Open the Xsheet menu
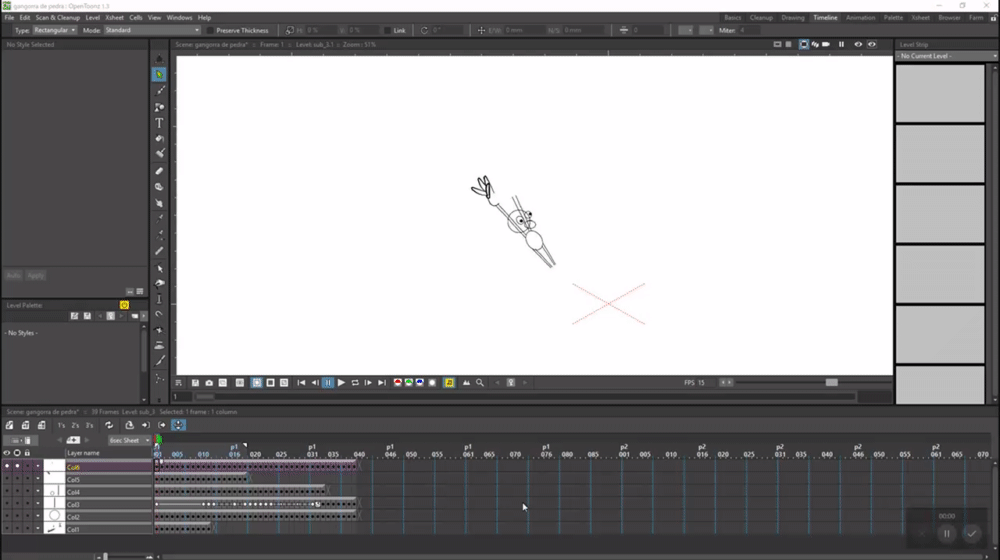The image size is (1000, 560). (114, 18)
